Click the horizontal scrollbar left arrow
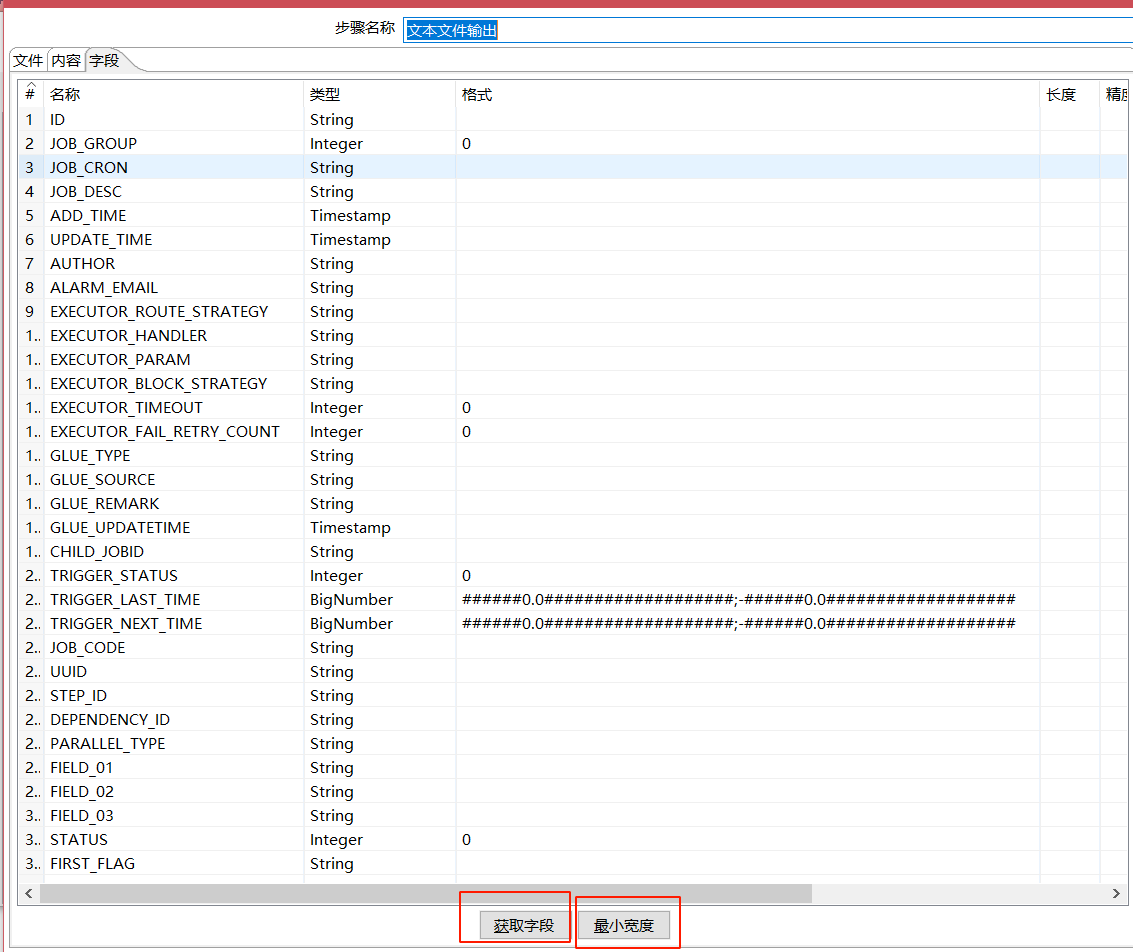The width and height of the screenshot is (1133, 952). pyautogui.click(x=28, y=893)
